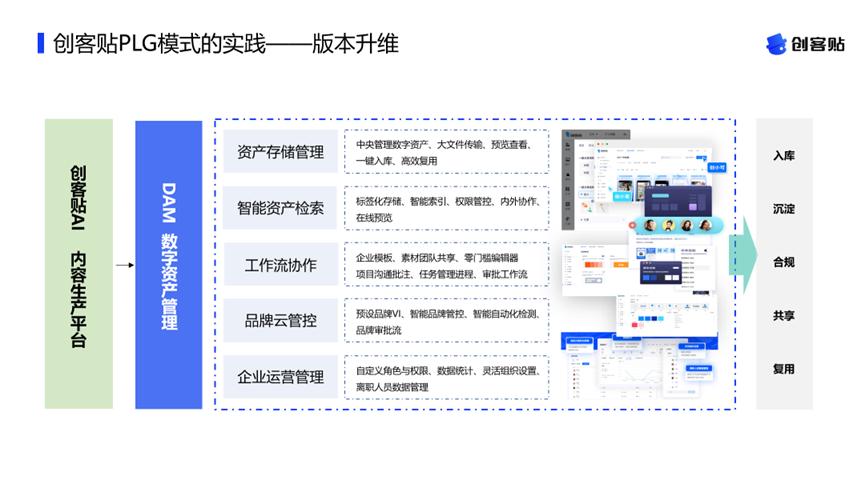Click the 智能资产检索 box

280,208
